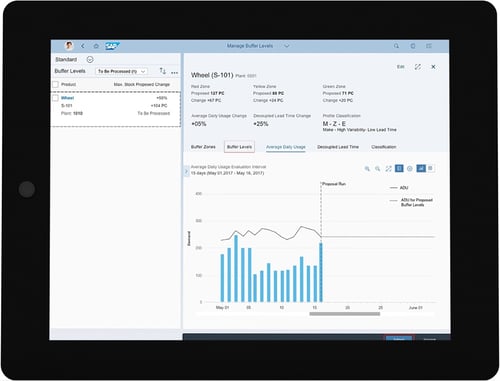Click the Max. Stock Proposed Change column header
This screenshot has width=500, height=381.
coord(142,84)
